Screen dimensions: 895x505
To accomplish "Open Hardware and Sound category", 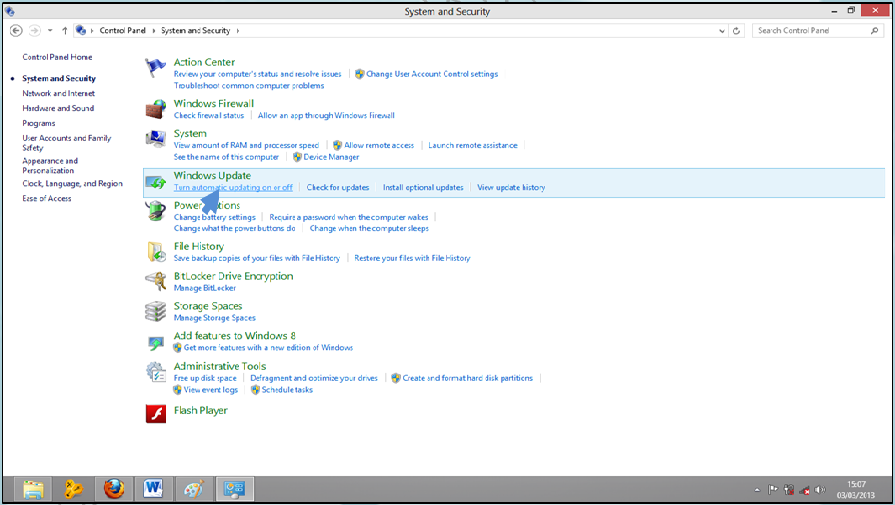I will [x=58, y=108].
